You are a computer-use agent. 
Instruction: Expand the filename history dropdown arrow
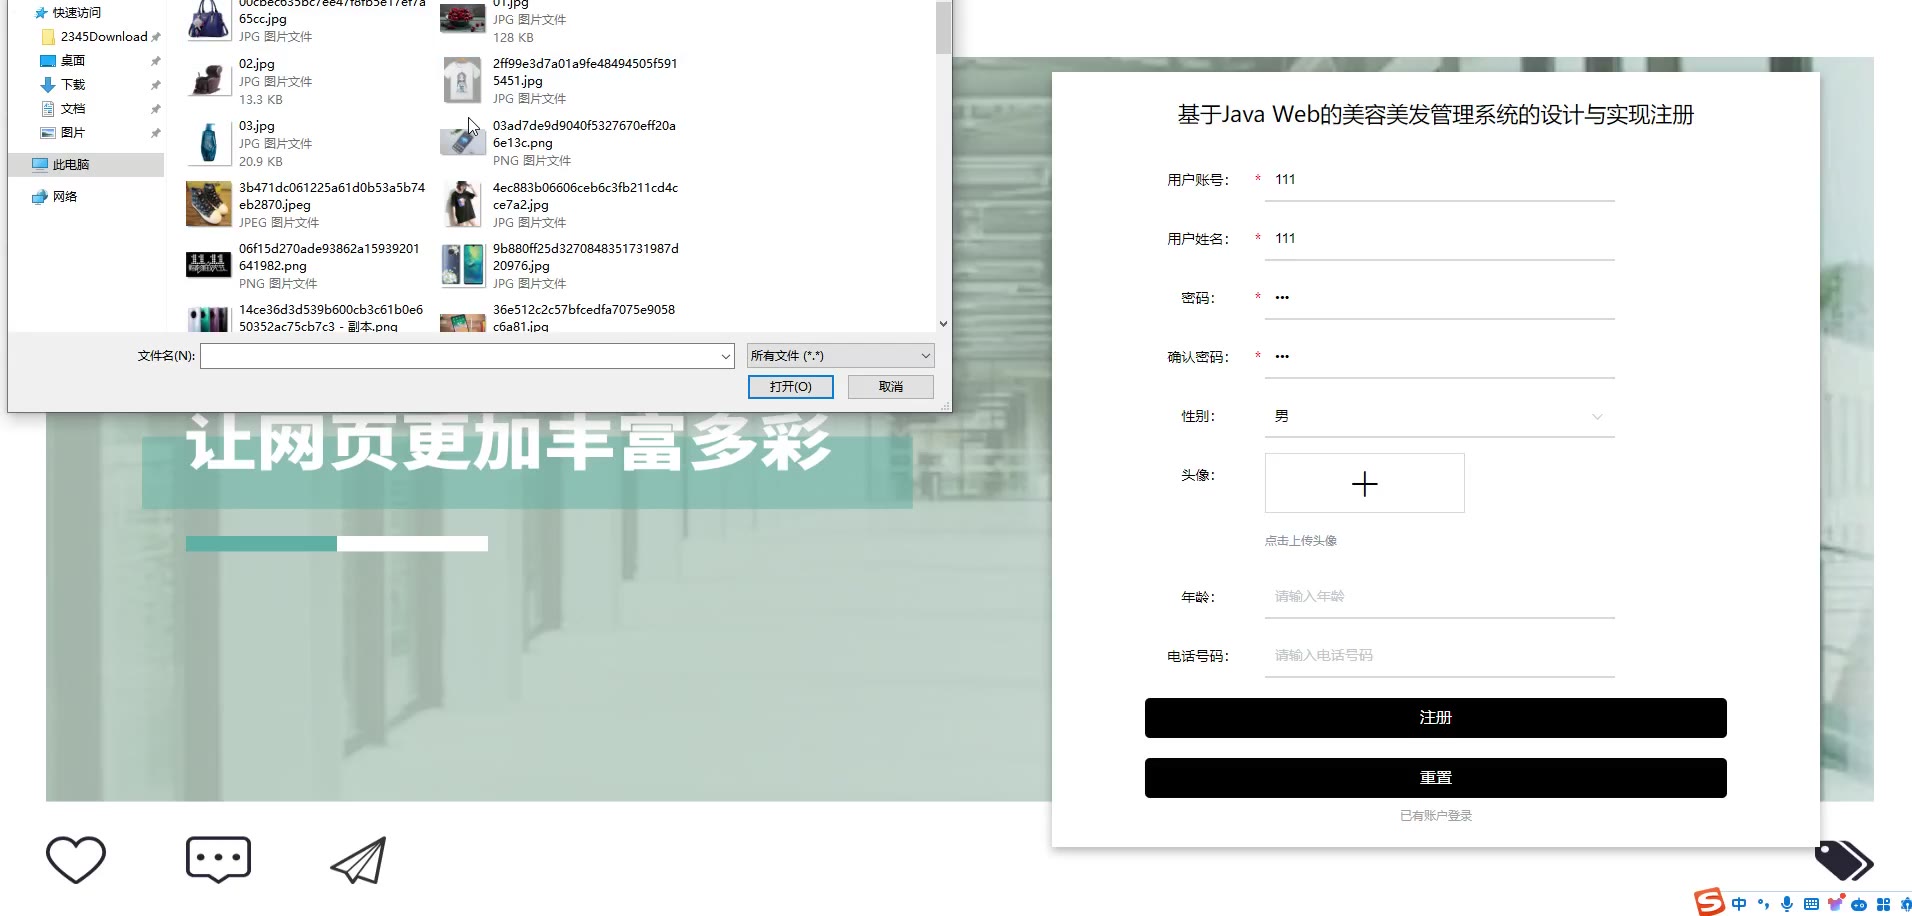726,356
